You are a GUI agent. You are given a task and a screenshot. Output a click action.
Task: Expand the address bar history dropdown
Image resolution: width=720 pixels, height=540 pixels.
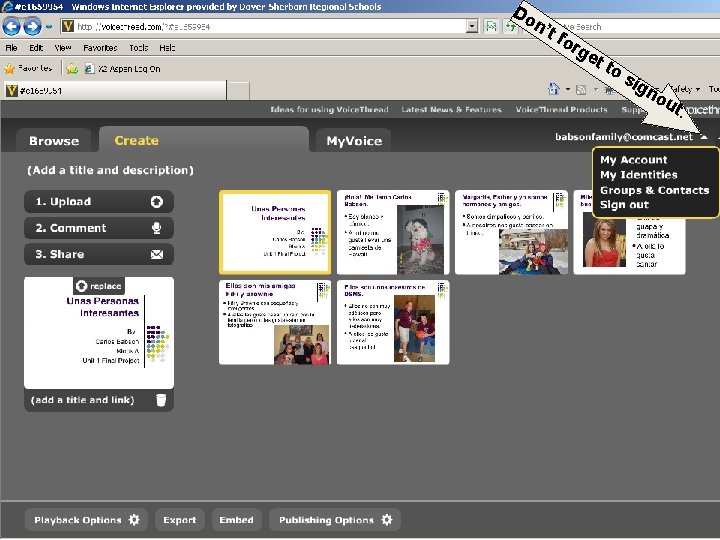coord(472,27)
